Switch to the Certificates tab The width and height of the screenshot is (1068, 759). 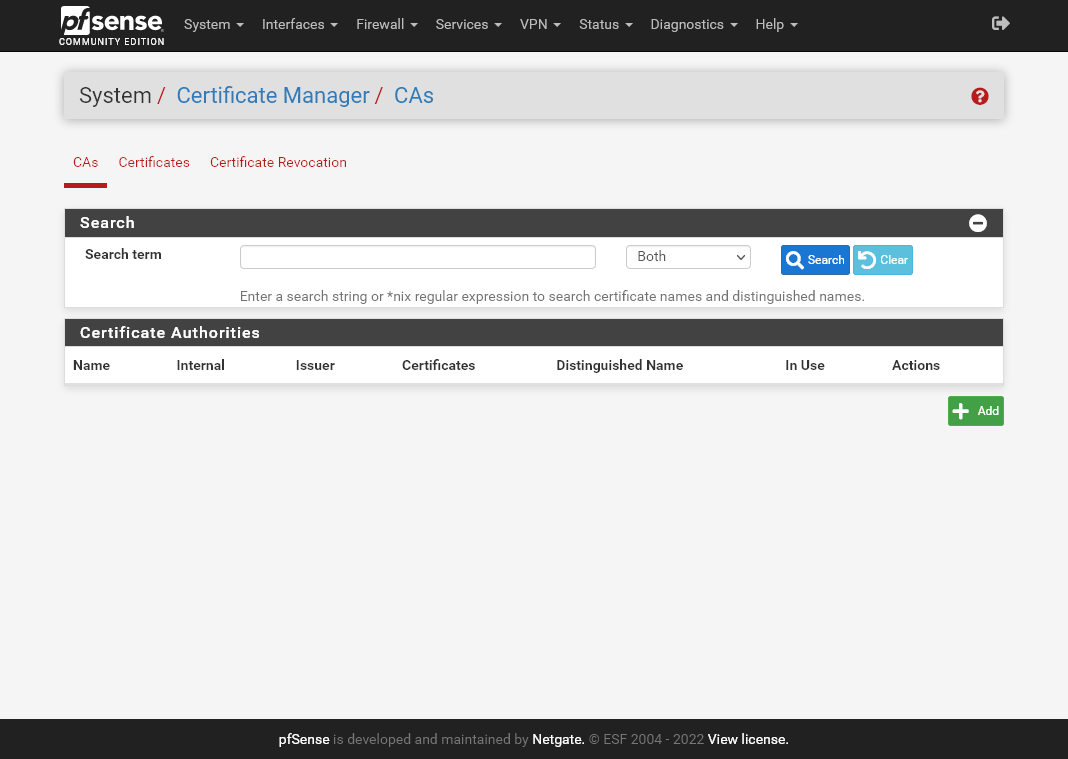tap(153, 162)
